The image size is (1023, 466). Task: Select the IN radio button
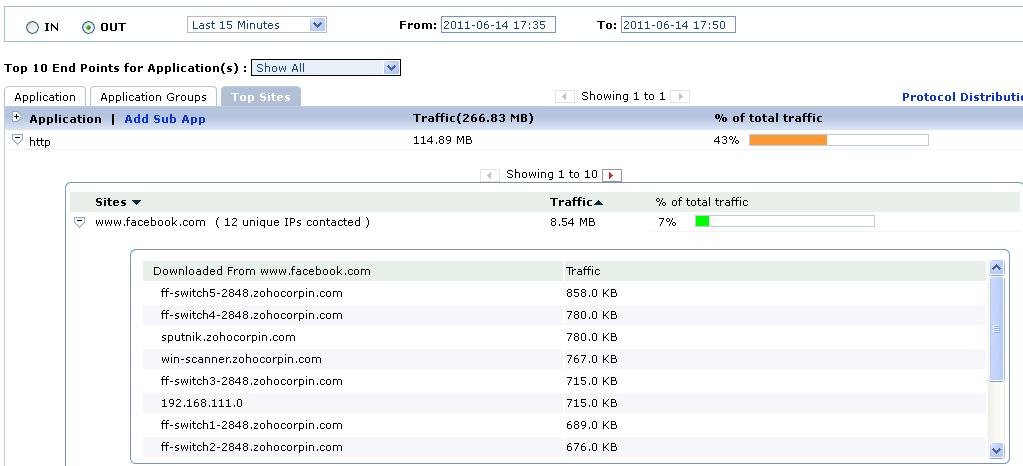(32, 27)
